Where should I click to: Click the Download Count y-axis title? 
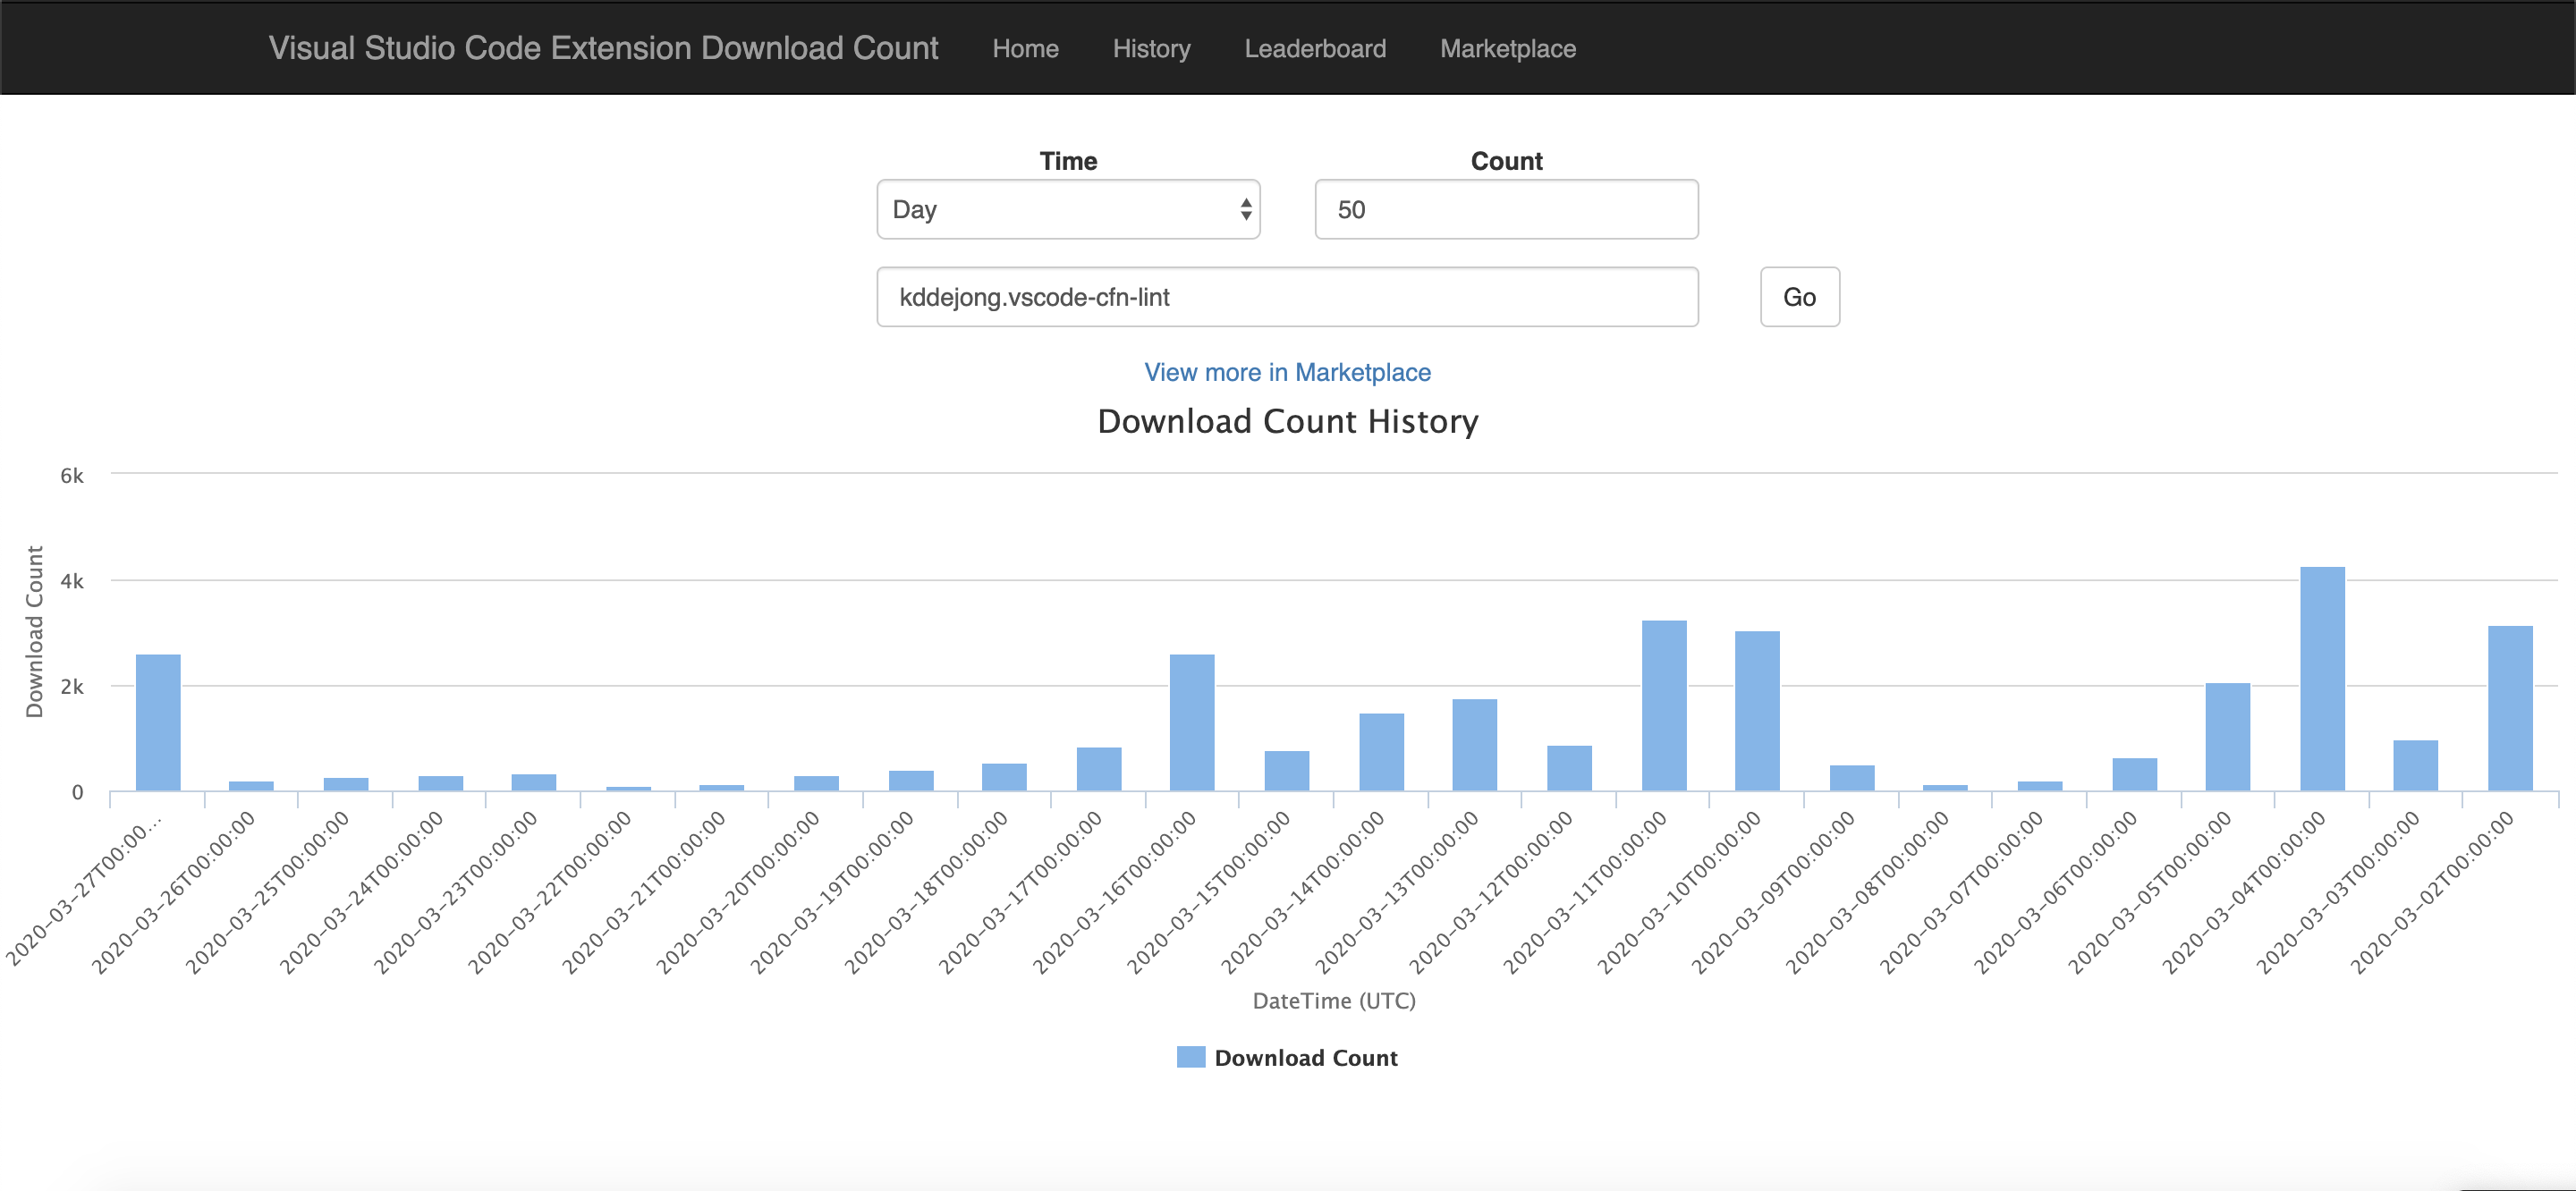(35, 632)
